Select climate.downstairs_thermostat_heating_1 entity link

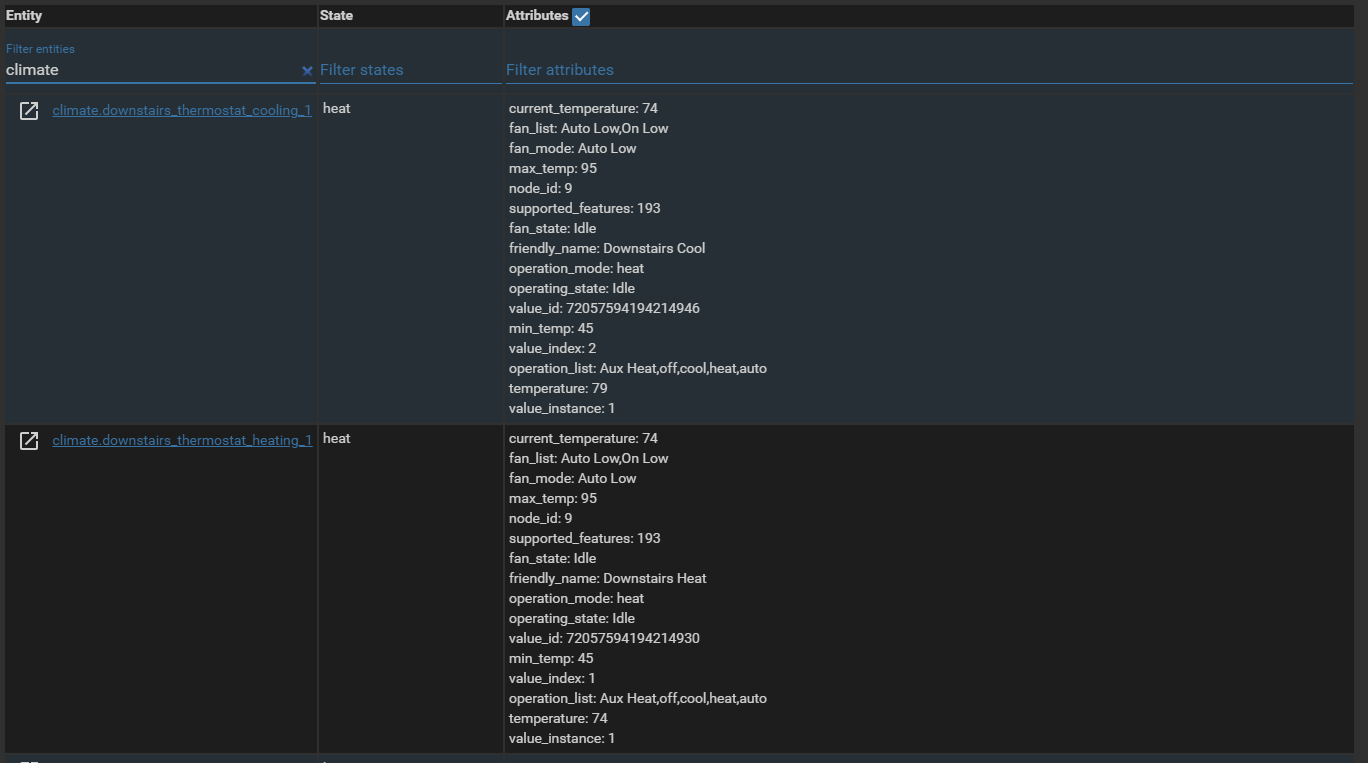(182, 441)
